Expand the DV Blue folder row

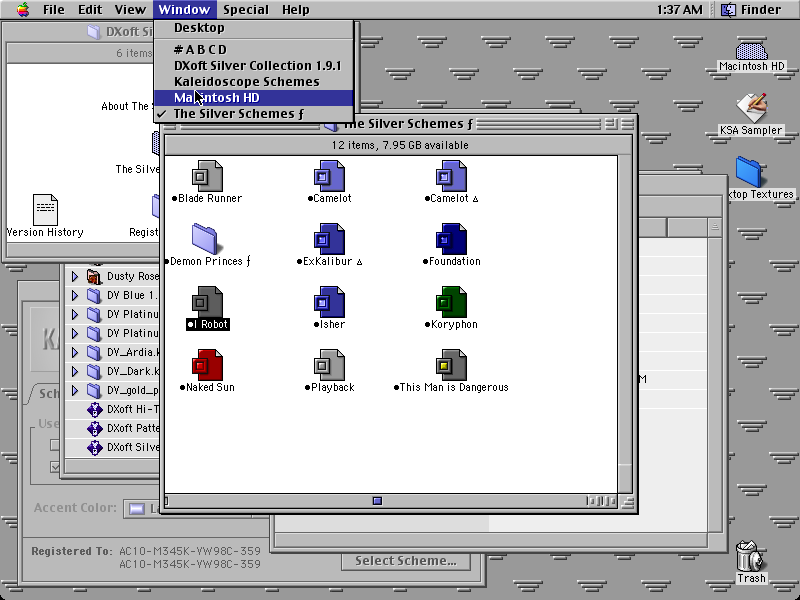(74, 295)
